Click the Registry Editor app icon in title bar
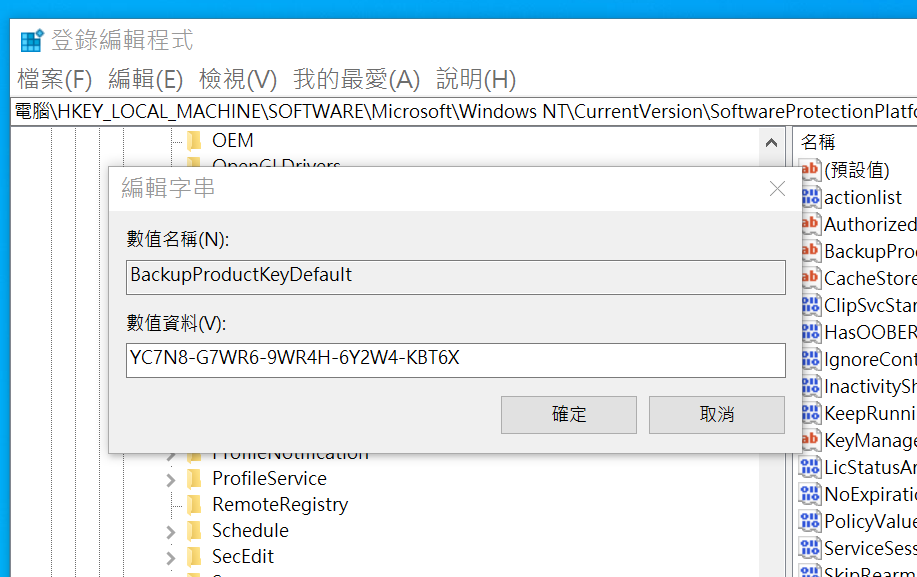This screenshot has width=917, height=577. click(x=32, y=41)
